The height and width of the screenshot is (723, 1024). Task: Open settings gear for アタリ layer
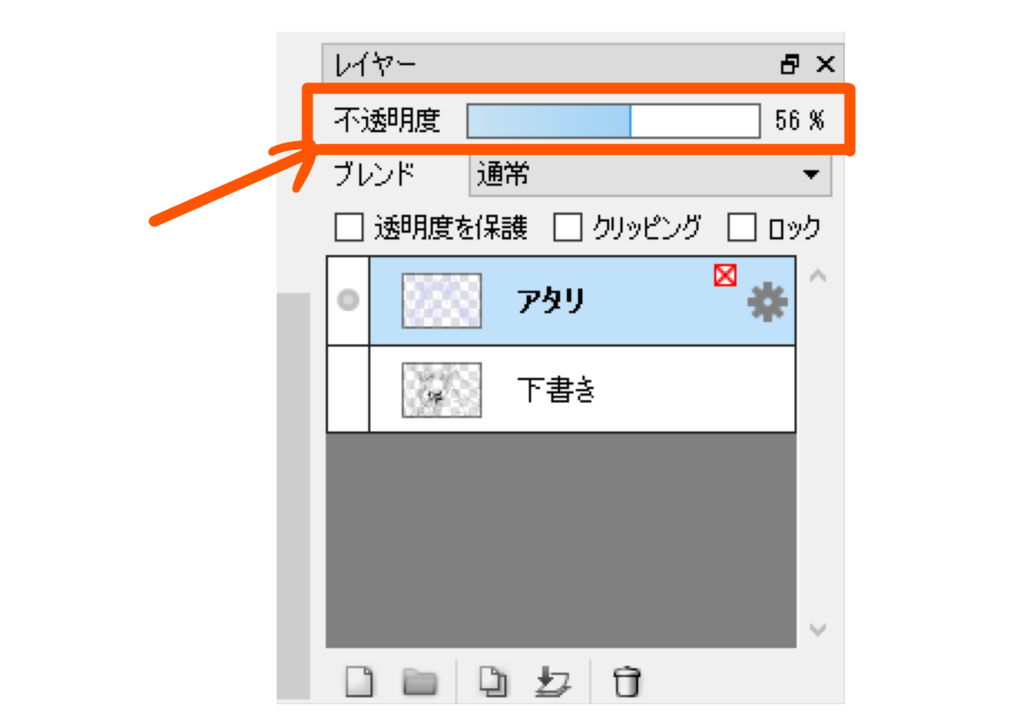point(767,302)
